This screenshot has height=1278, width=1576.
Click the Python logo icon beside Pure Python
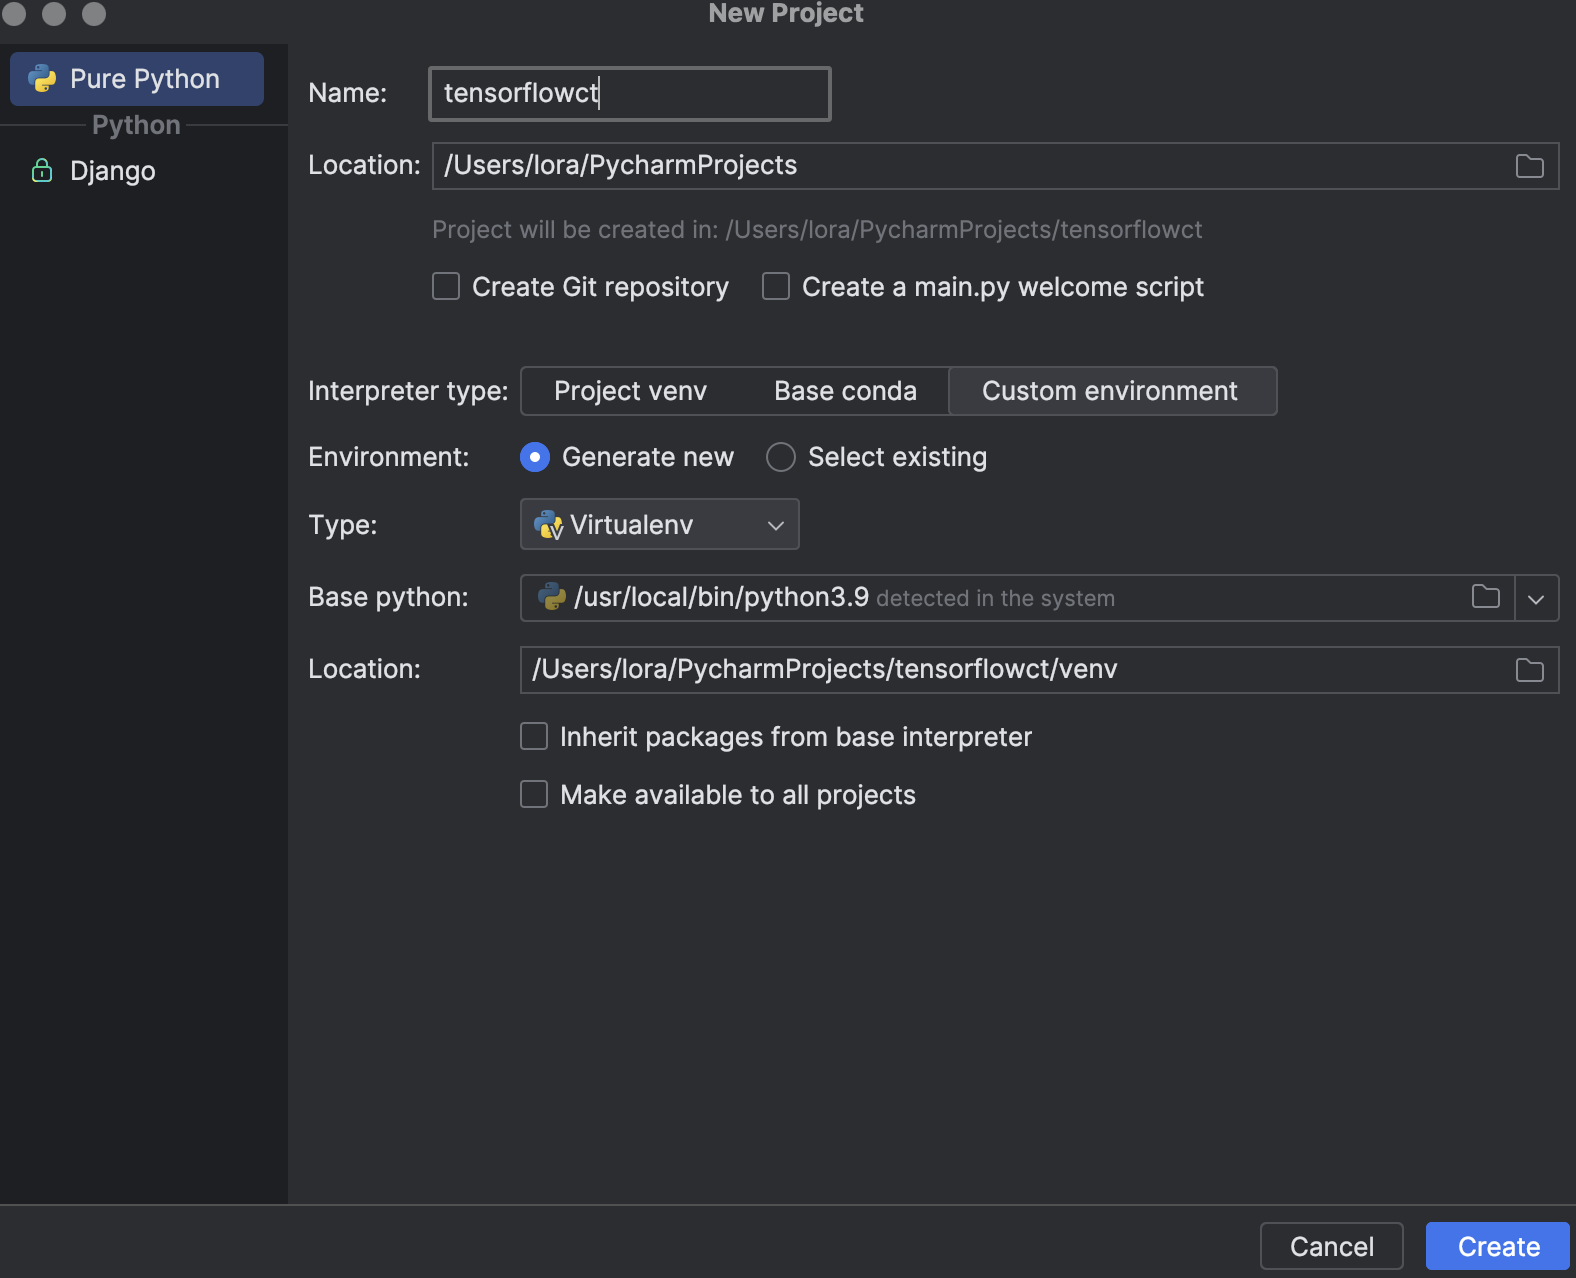pos(42,79)
